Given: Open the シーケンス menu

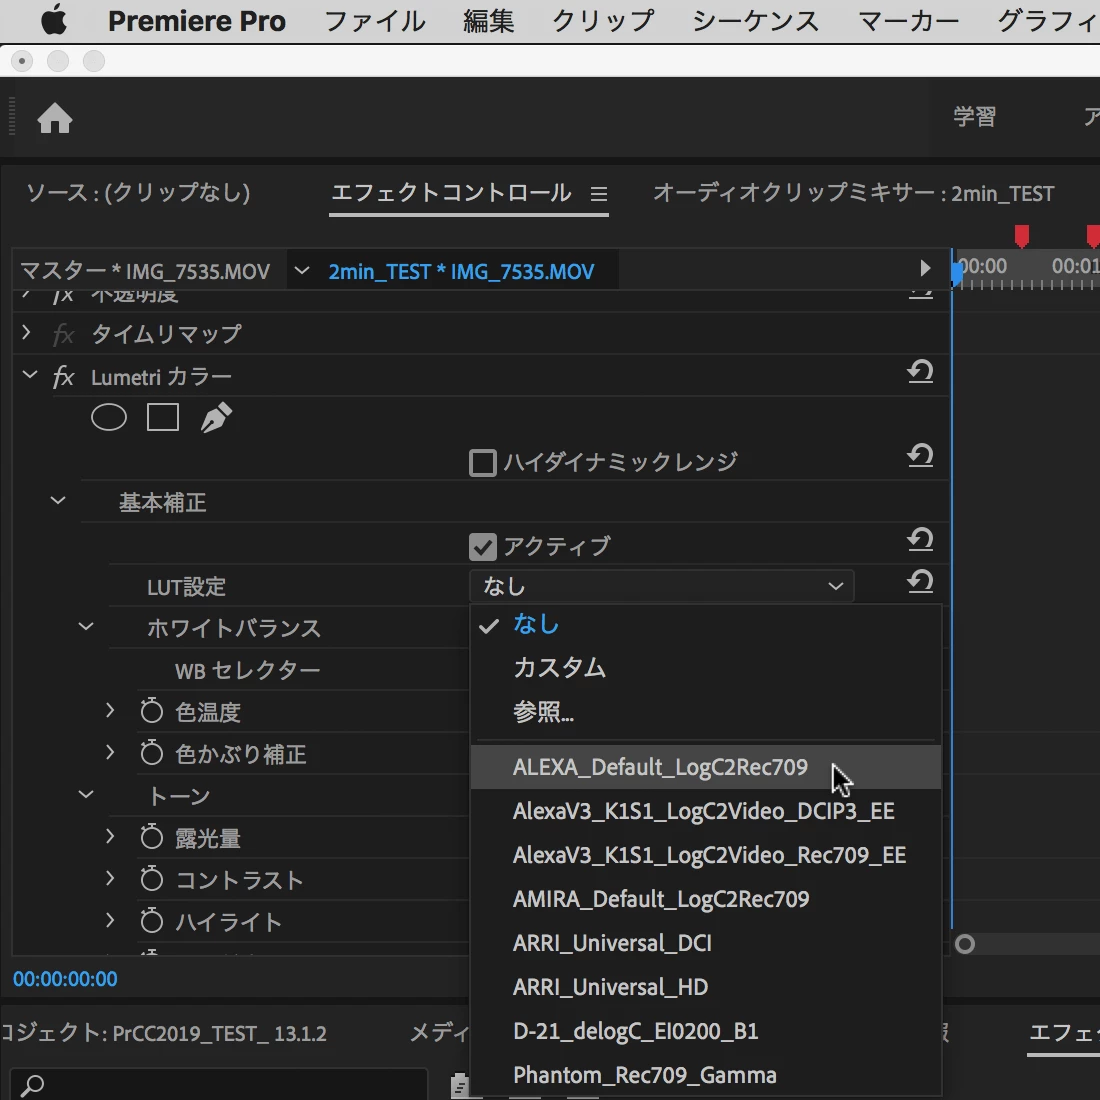Looking at the screenshot, I should [x=756, y=21].
